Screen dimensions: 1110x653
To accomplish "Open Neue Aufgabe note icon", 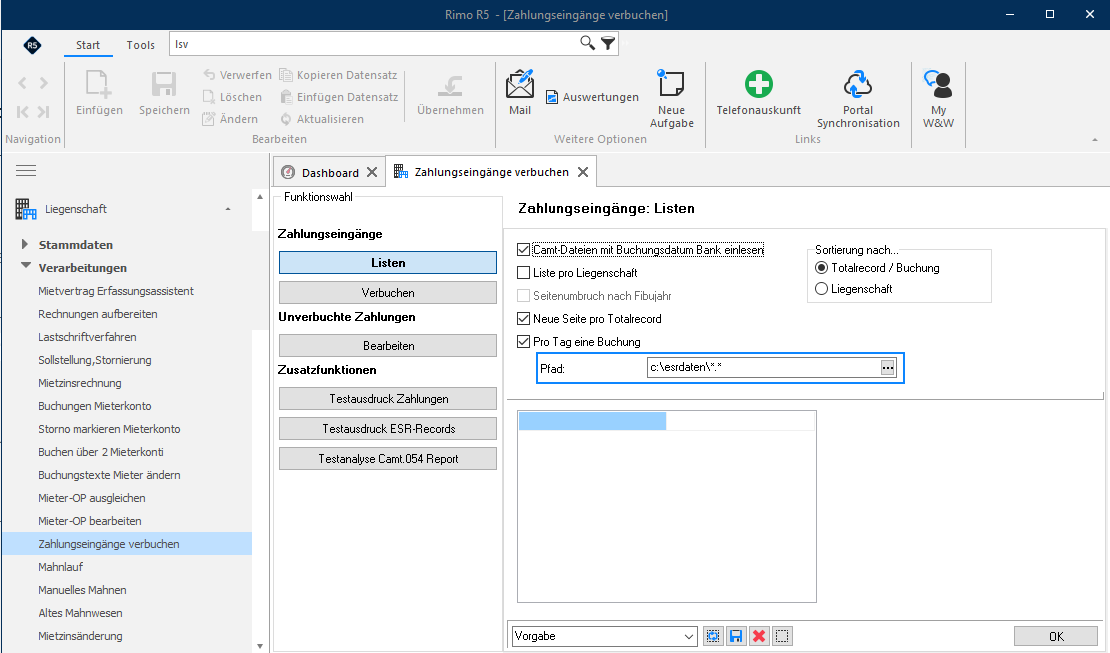I will point(670,83).
